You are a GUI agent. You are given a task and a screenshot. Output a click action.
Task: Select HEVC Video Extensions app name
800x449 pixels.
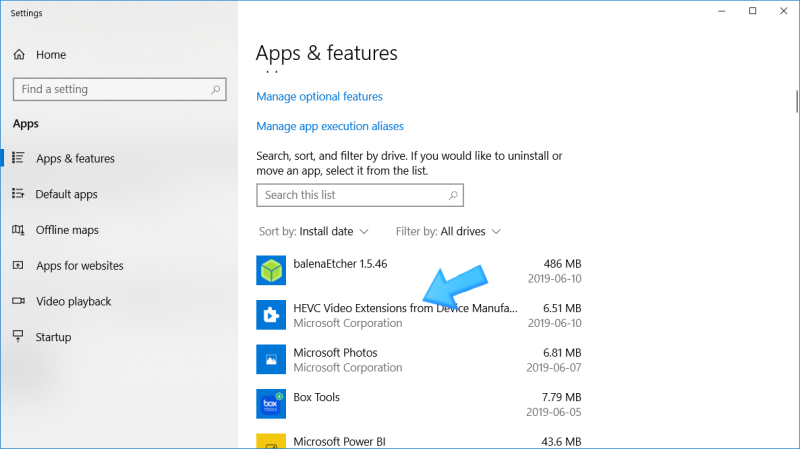pyautogui.click(x=405, y=308)
